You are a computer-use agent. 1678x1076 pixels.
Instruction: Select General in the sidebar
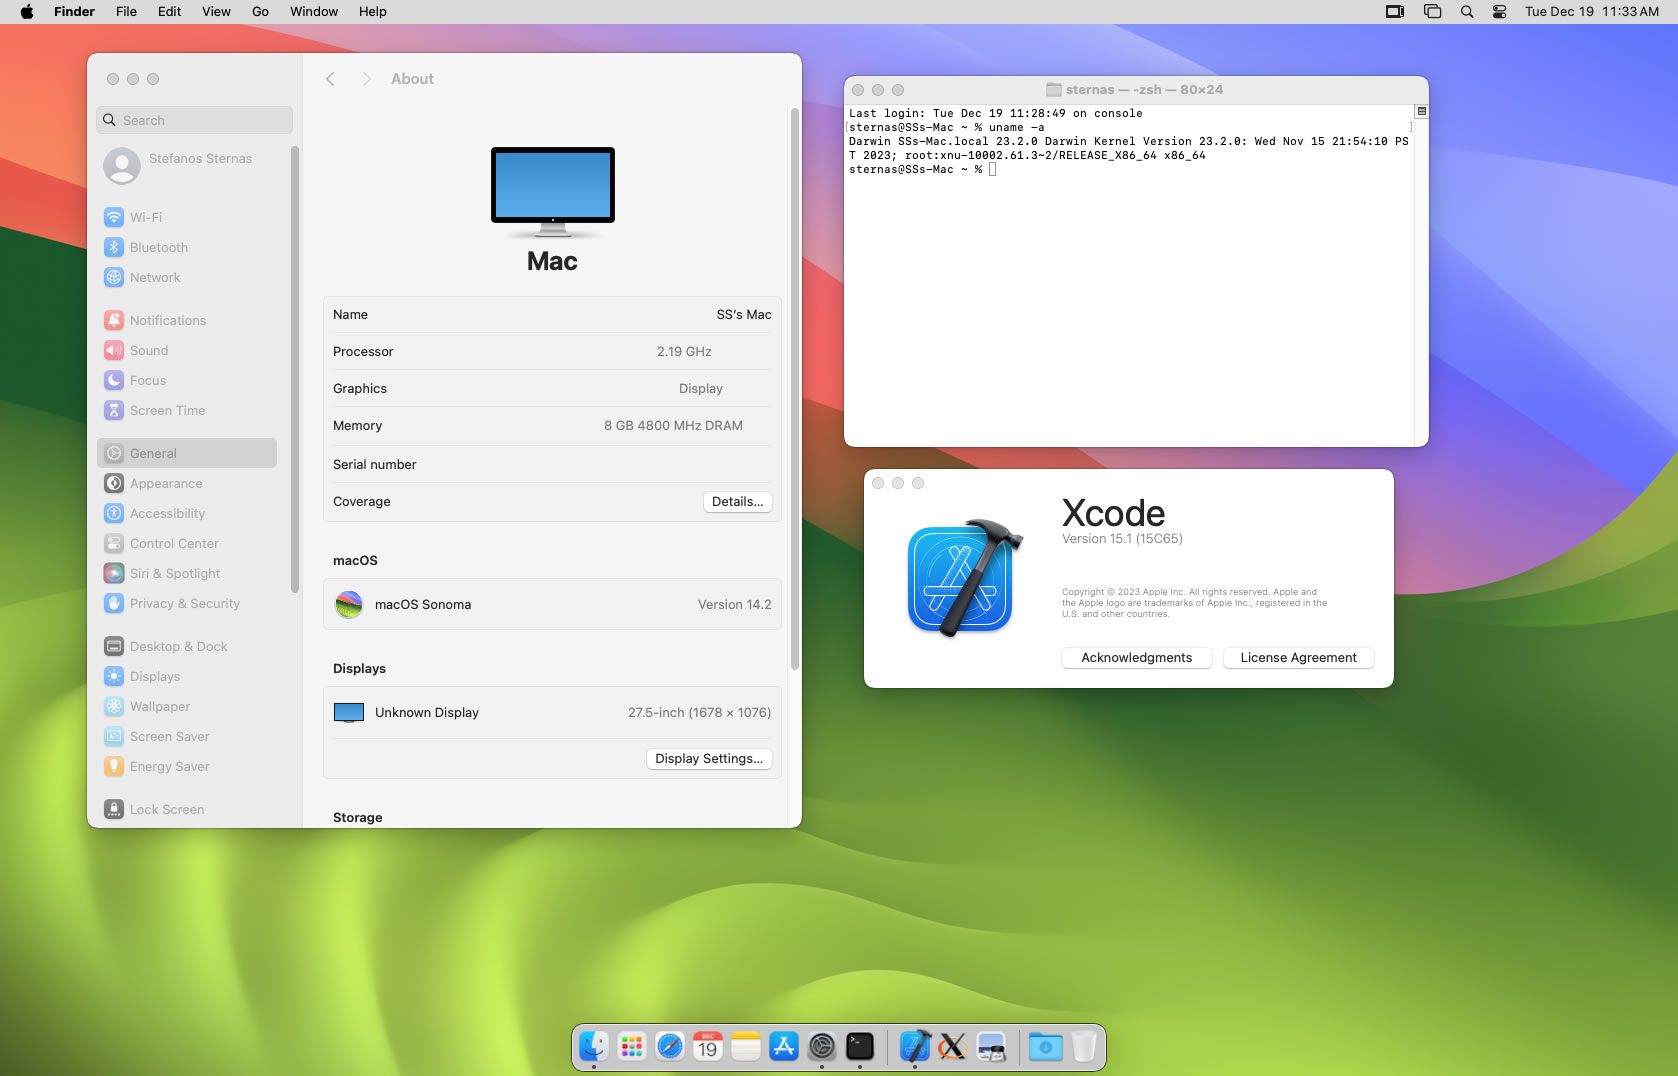click(187, 453)
